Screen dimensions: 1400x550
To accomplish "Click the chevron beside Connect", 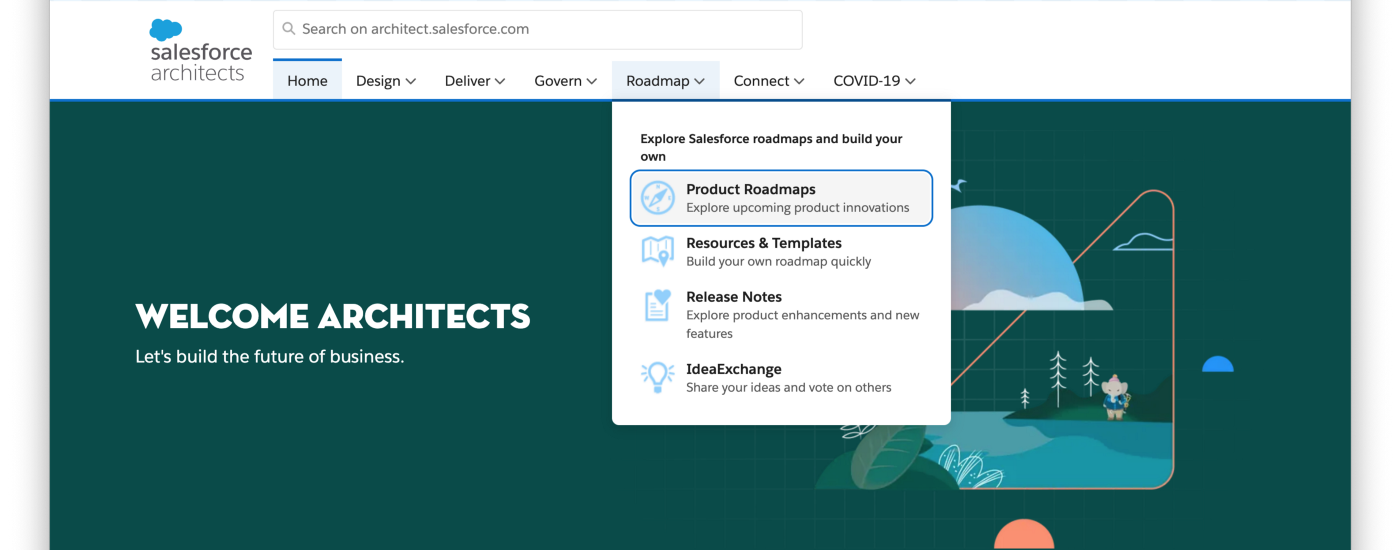I will (799, 82).
